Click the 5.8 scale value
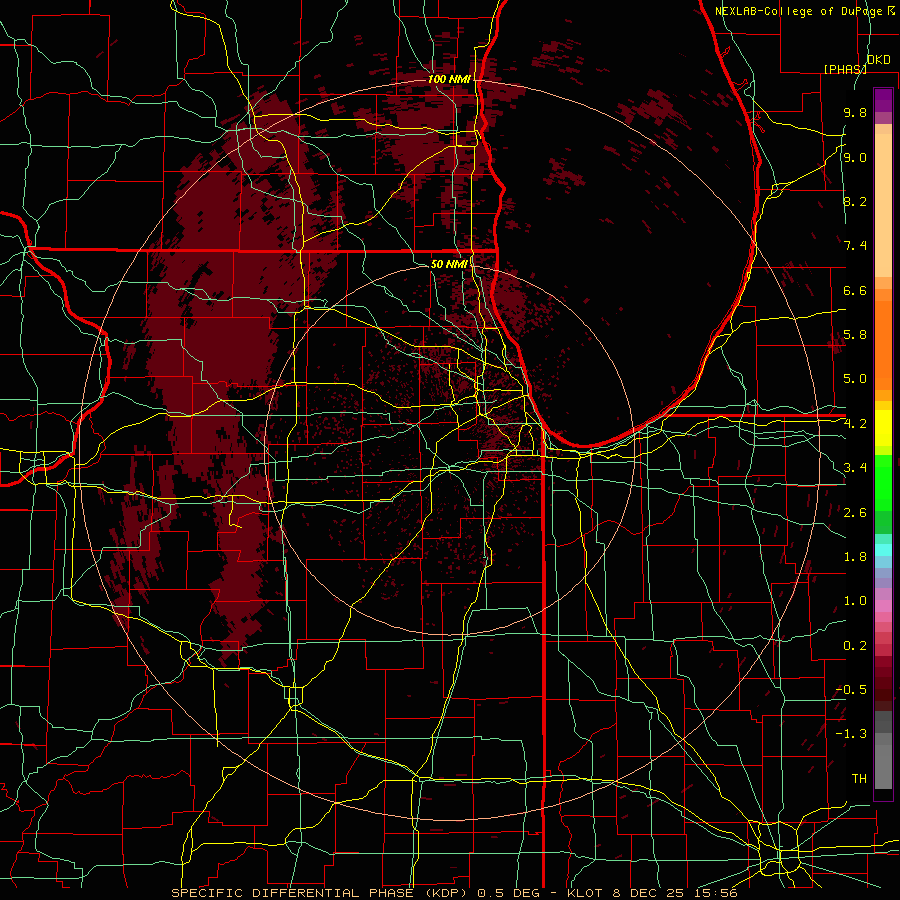 click(855, 335)
